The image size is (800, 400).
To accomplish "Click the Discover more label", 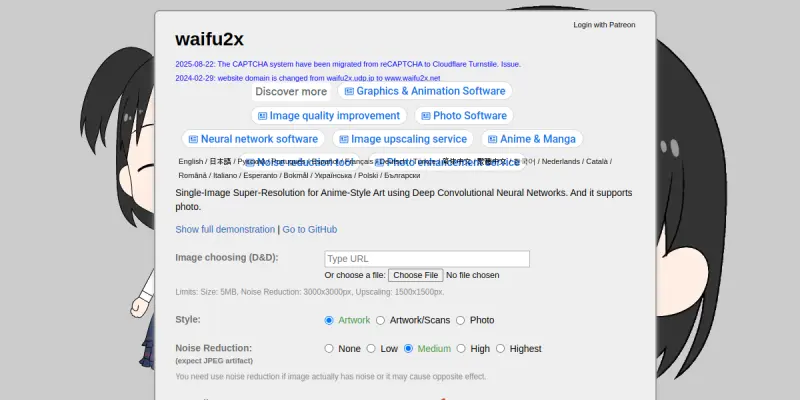I will (x=291, y=92).
